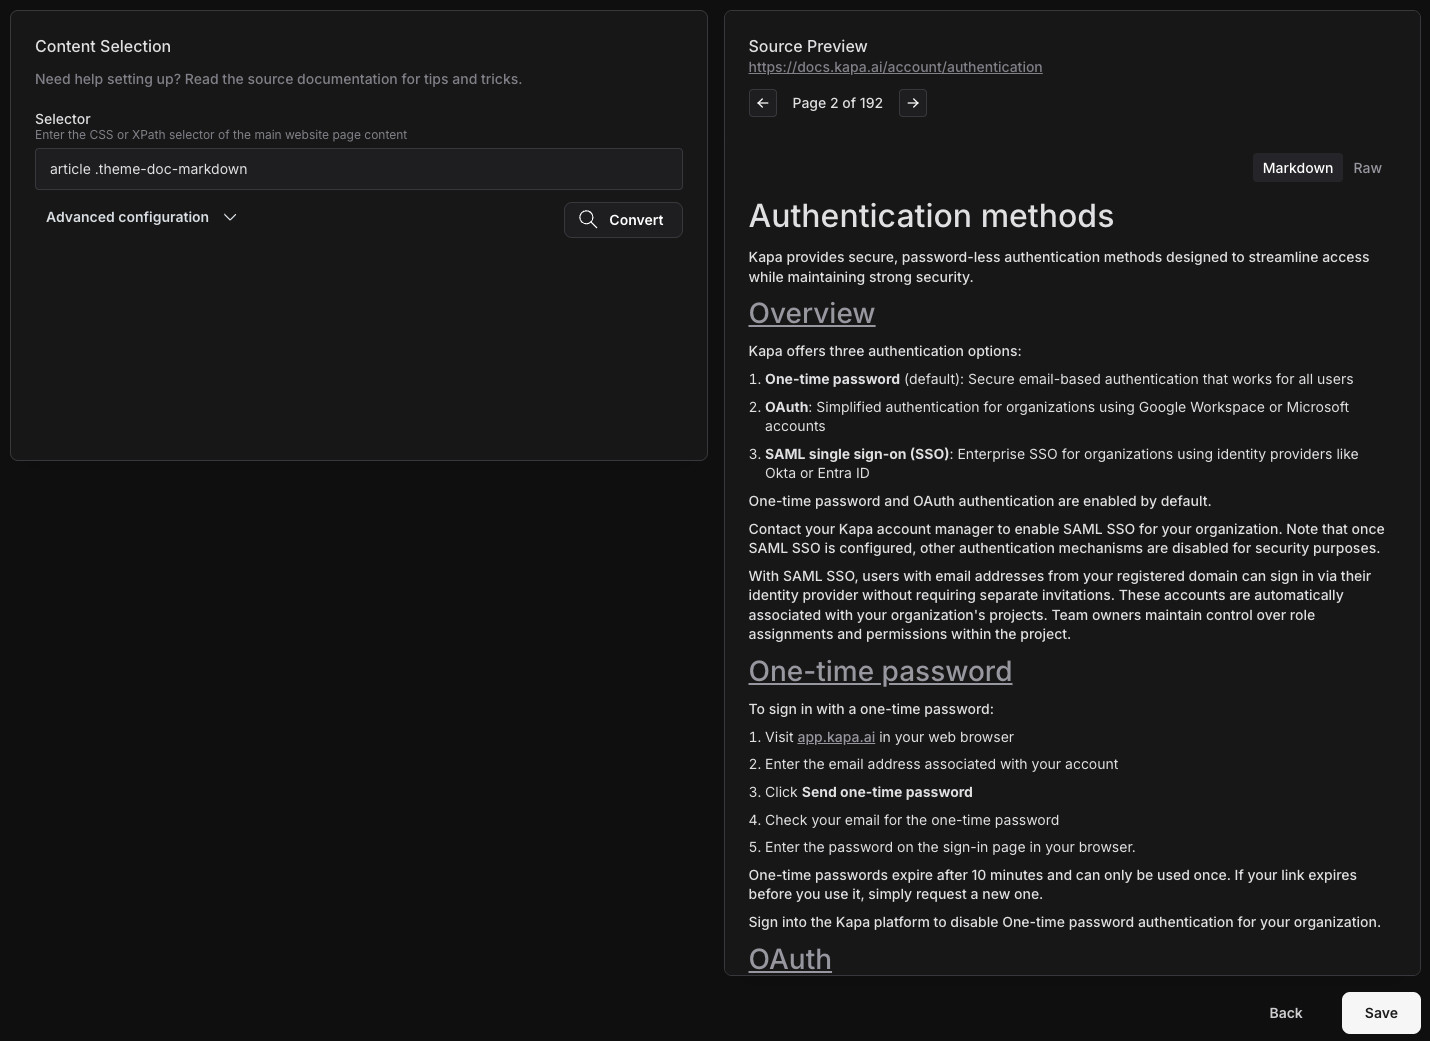Image resolution: width=1430 pixels, height=1041 pixels.
Task: Click the Back button
Action: (x=1285, y=1013)
